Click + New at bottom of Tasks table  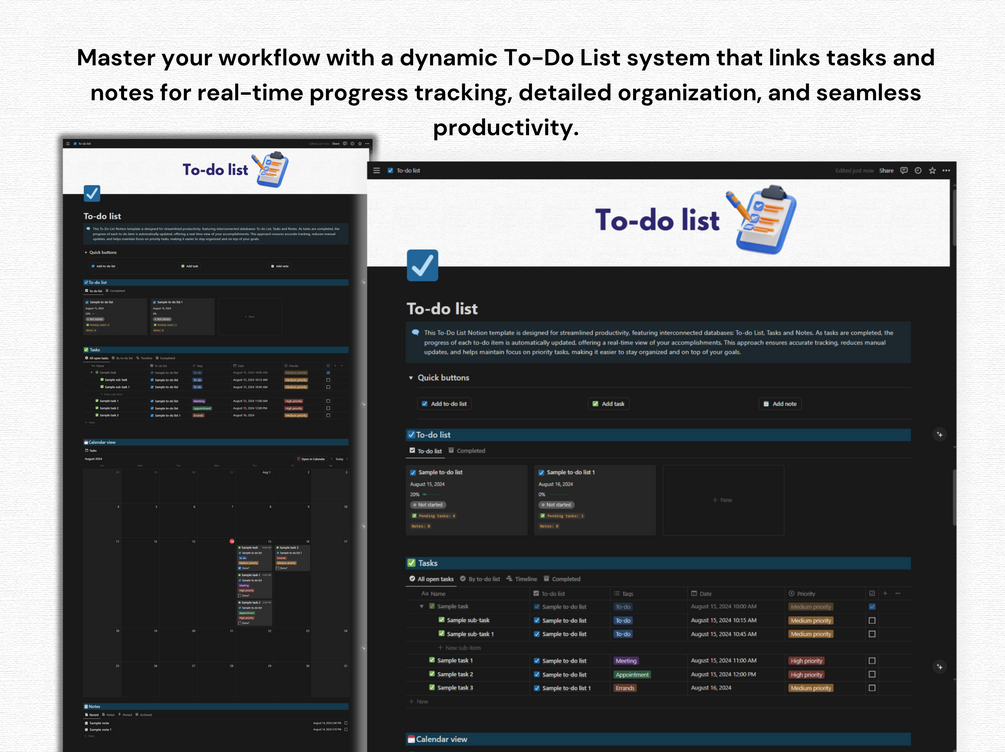click(419, 701)
